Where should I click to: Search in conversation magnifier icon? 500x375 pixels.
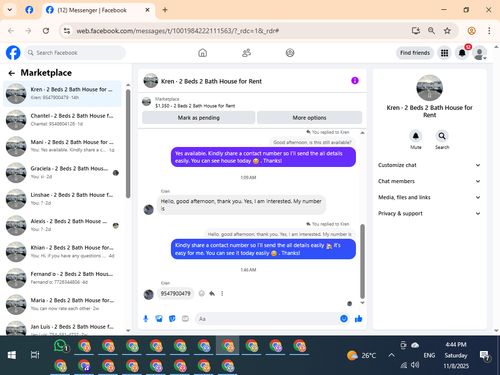442,136
